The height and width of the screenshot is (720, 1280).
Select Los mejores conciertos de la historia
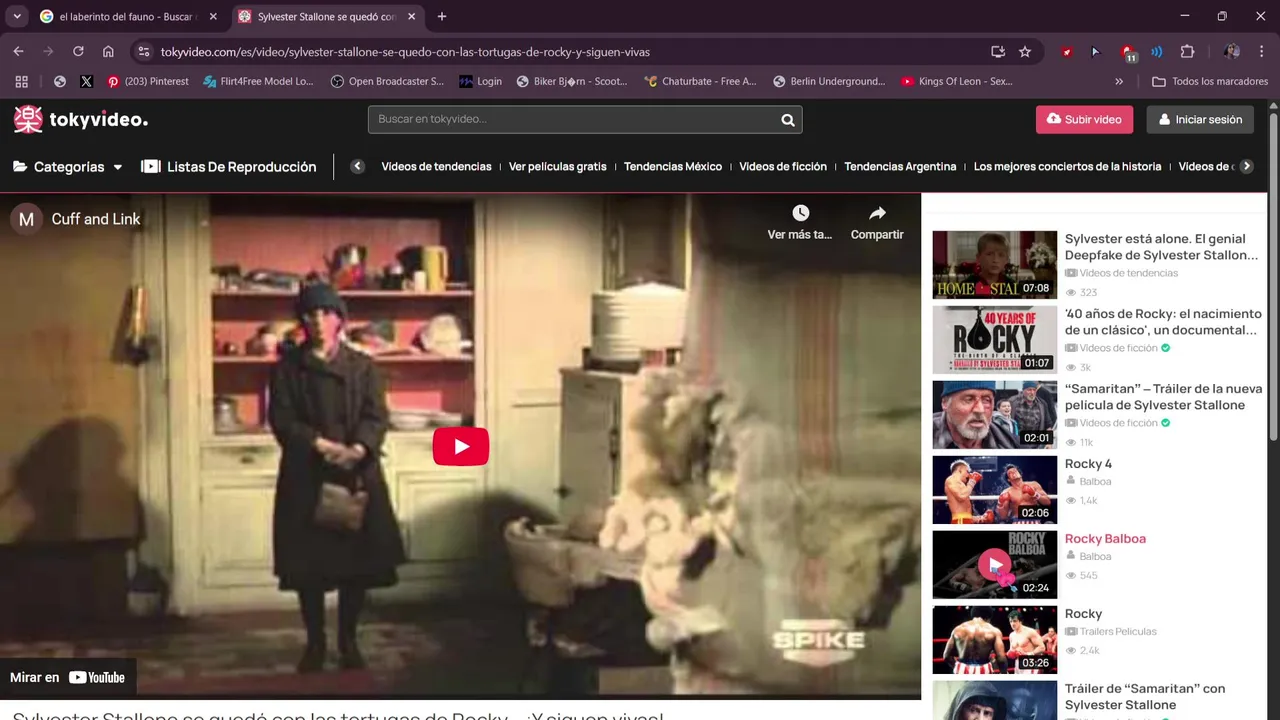pos(1067,167)
